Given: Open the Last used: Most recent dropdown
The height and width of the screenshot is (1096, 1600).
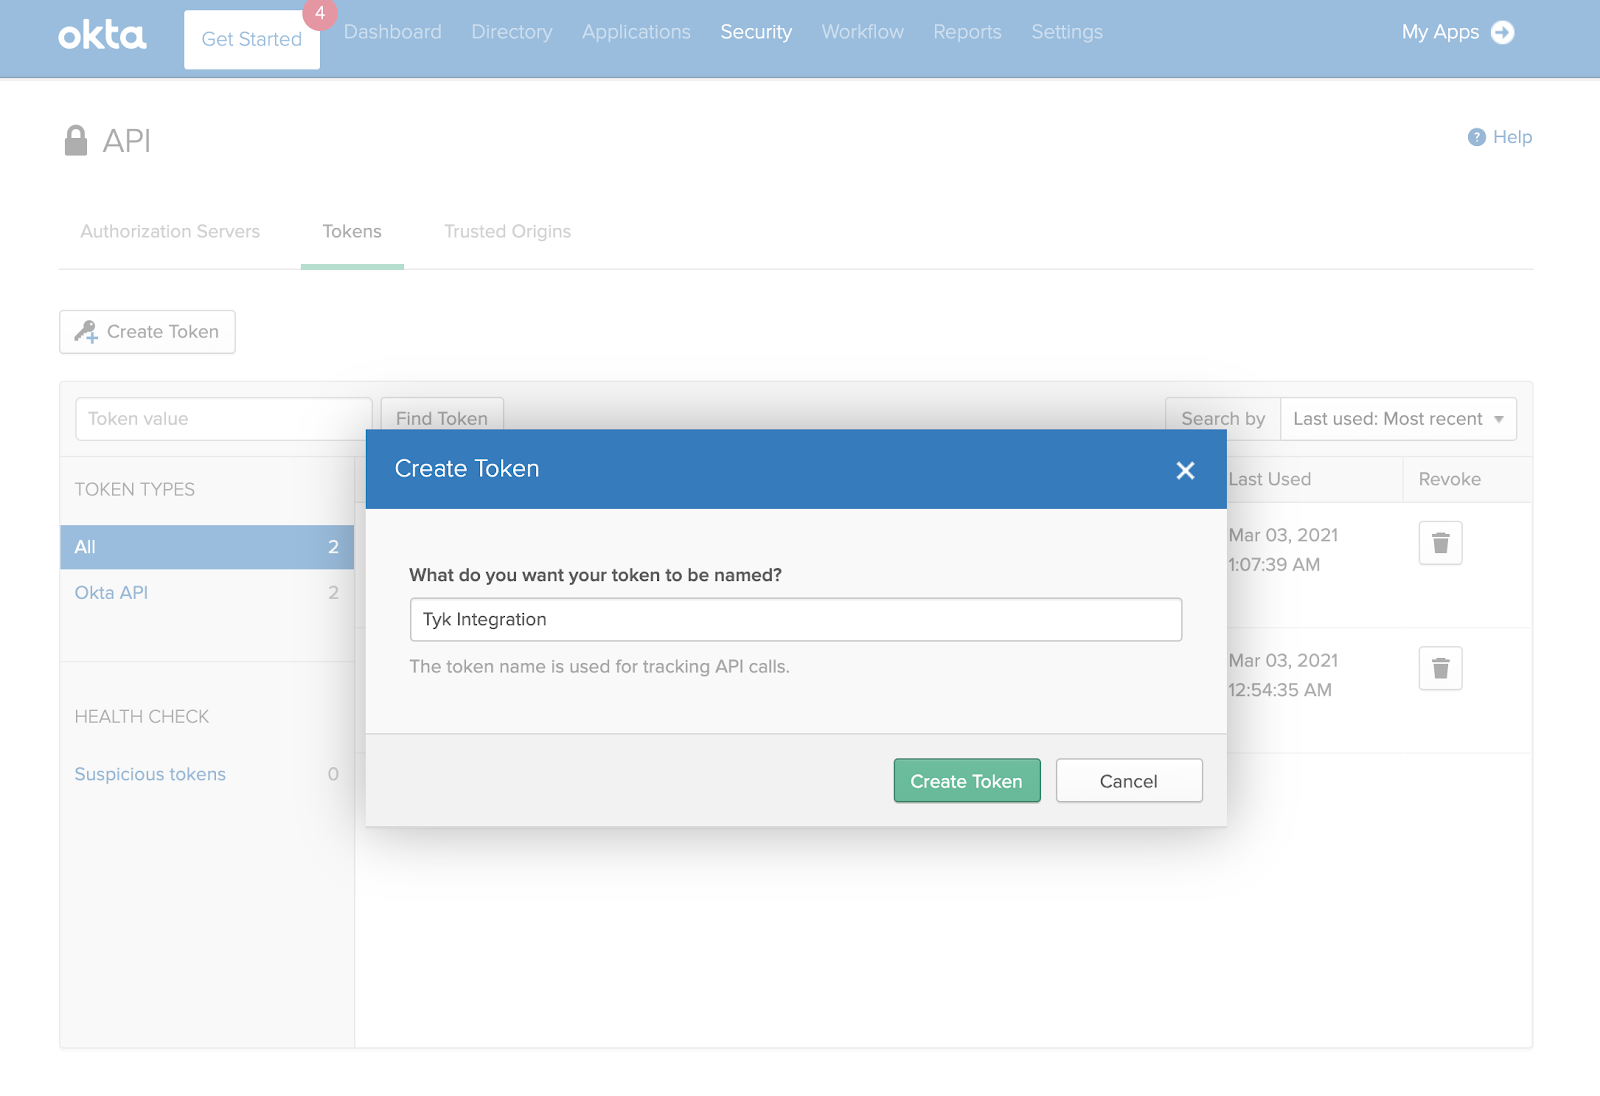Looking at the screenshot, I should [x=1397, y=419].
